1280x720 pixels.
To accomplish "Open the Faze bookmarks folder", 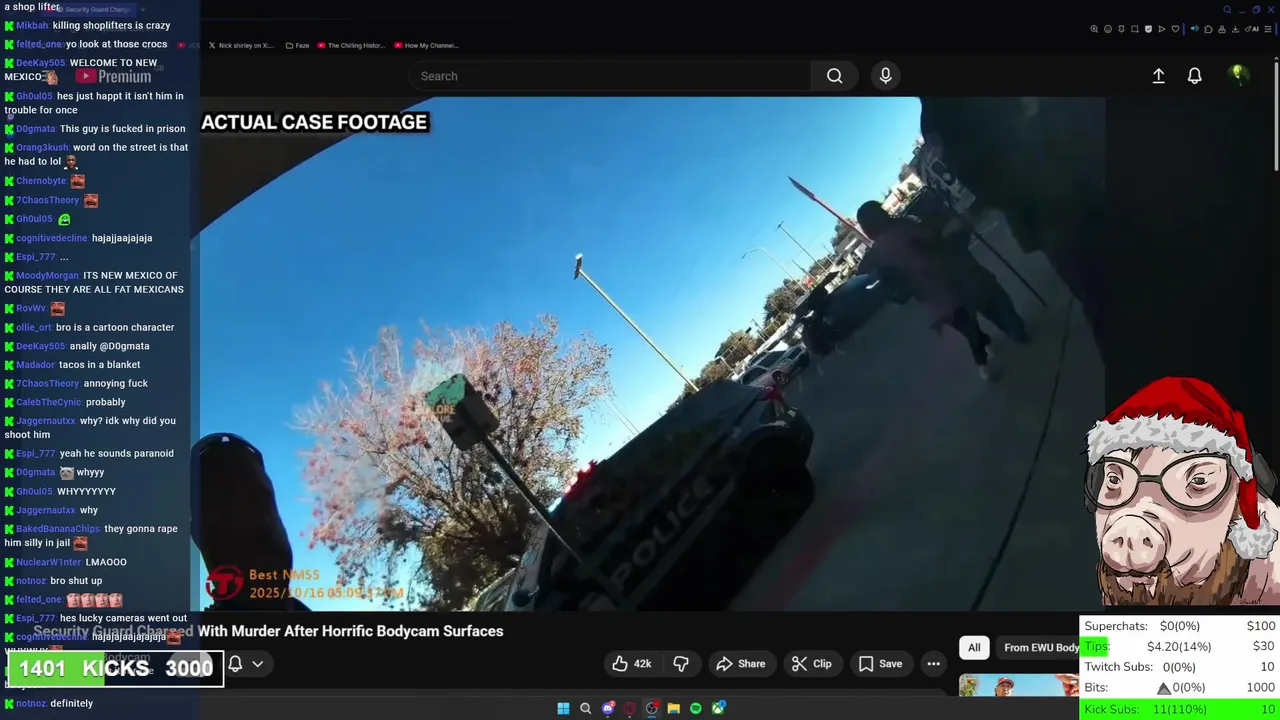I will click(297, 45).
